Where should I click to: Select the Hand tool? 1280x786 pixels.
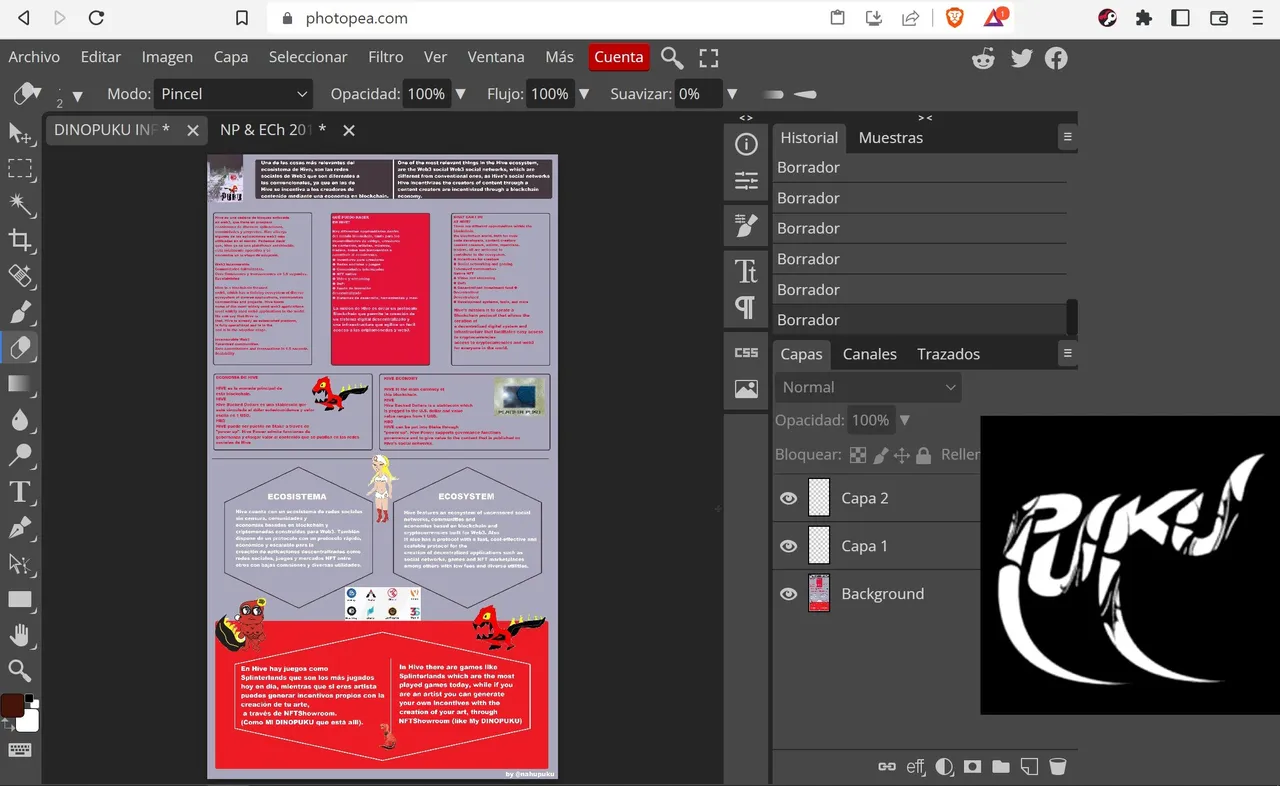pos(20,636)
